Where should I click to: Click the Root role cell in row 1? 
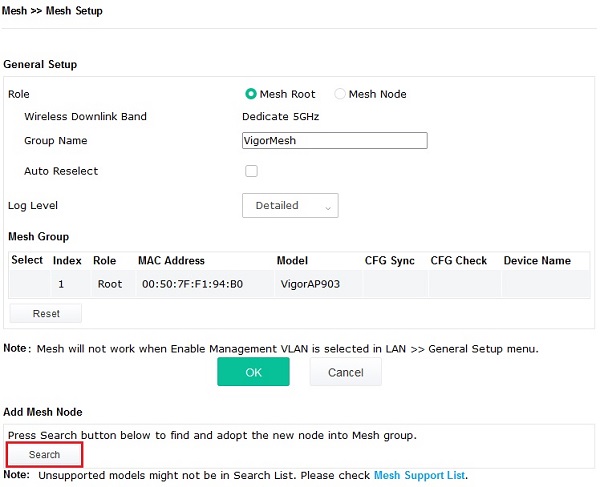pyautogui.click(x=110, y=284)
